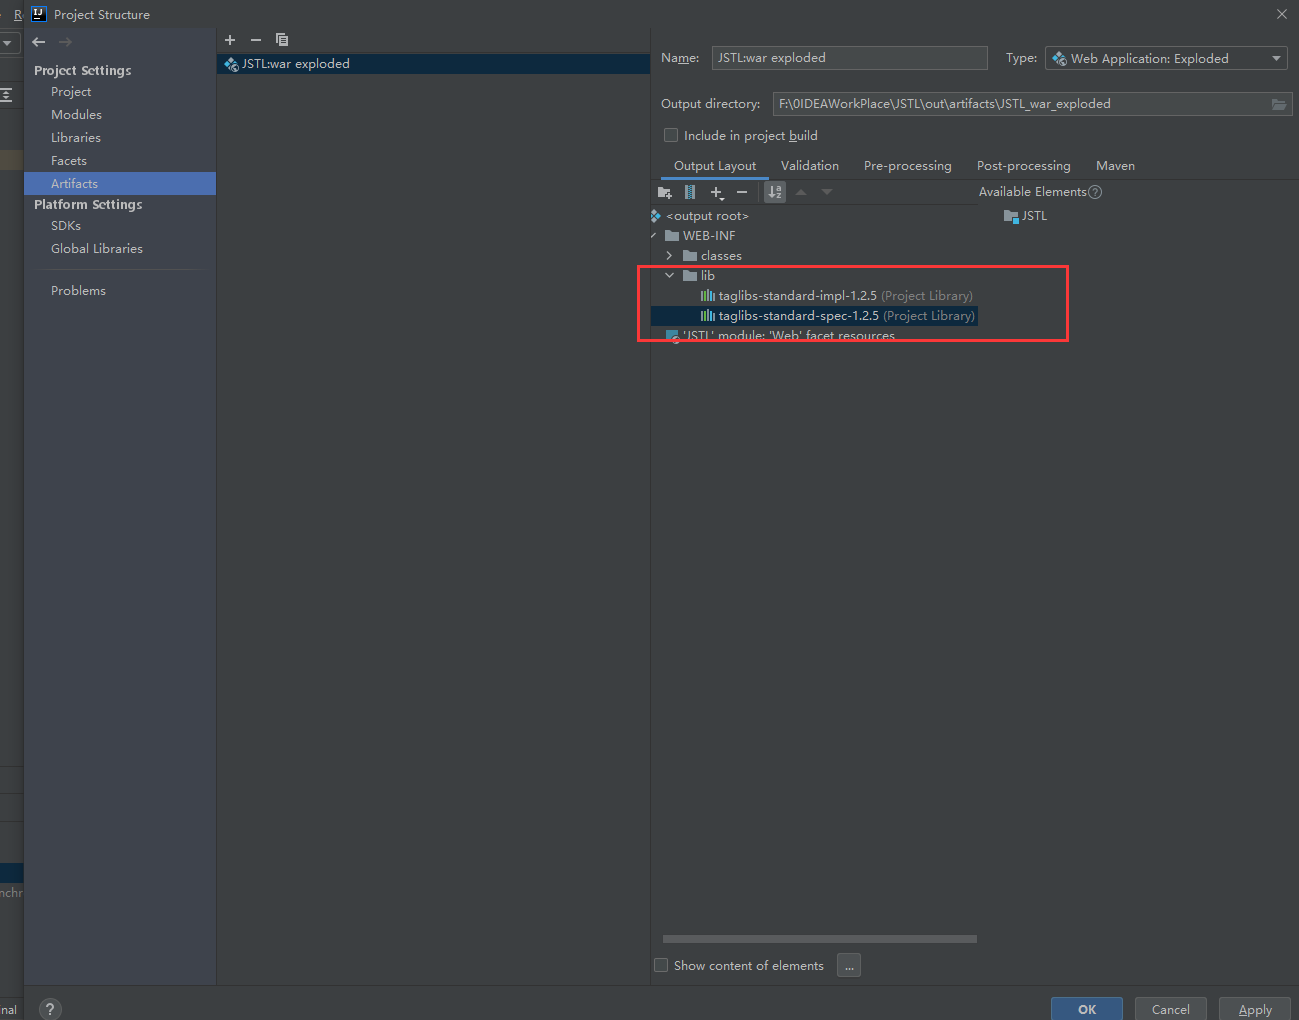
Task: Switch to the Validation tab
Action: click(810, 166)
